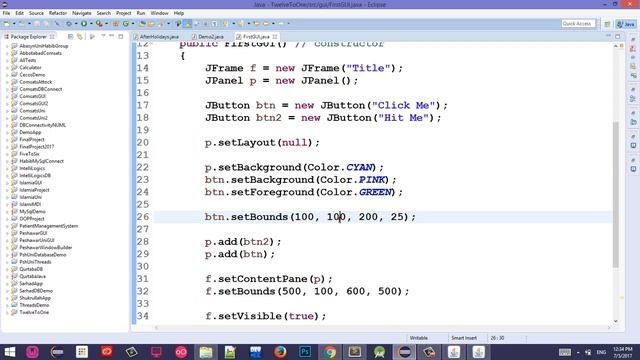Click the New Java Package icon in the toolbar
Viewport: 640px width, 360px height.
(x=116, y=24)
